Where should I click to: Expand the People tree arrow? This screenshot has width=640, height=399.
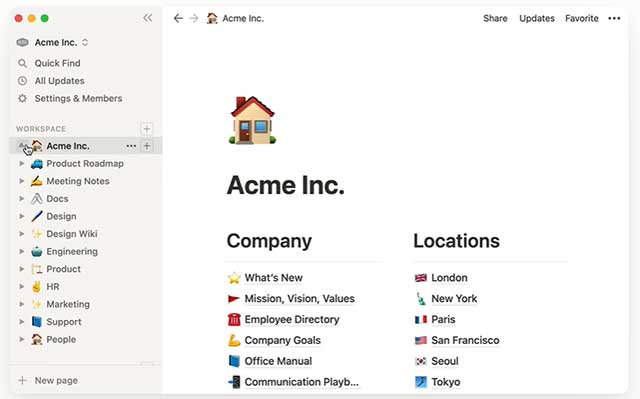pos(22,339)
